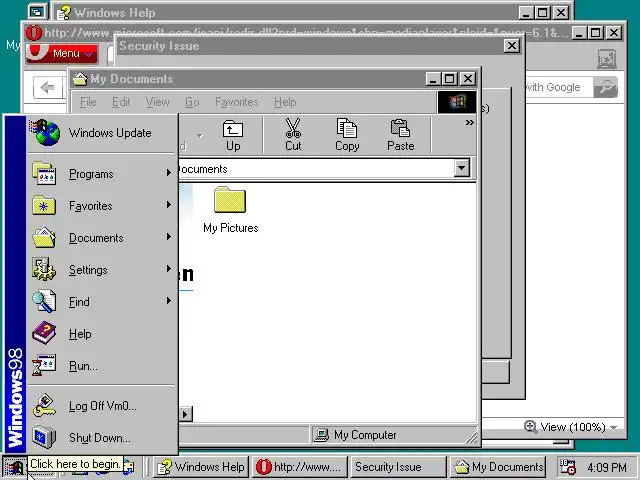This screenshot has width=640, height=480.
Task: Launch the Run dialog
Action: point(102,366)
